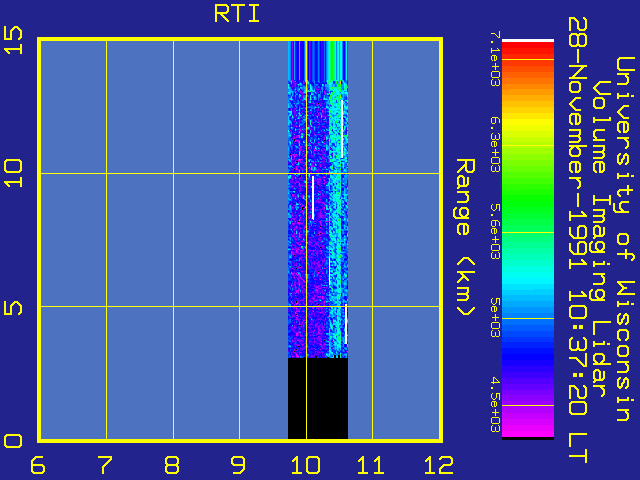Click the range axis tick label 15
Screen dimensions: 640x480
13,40
